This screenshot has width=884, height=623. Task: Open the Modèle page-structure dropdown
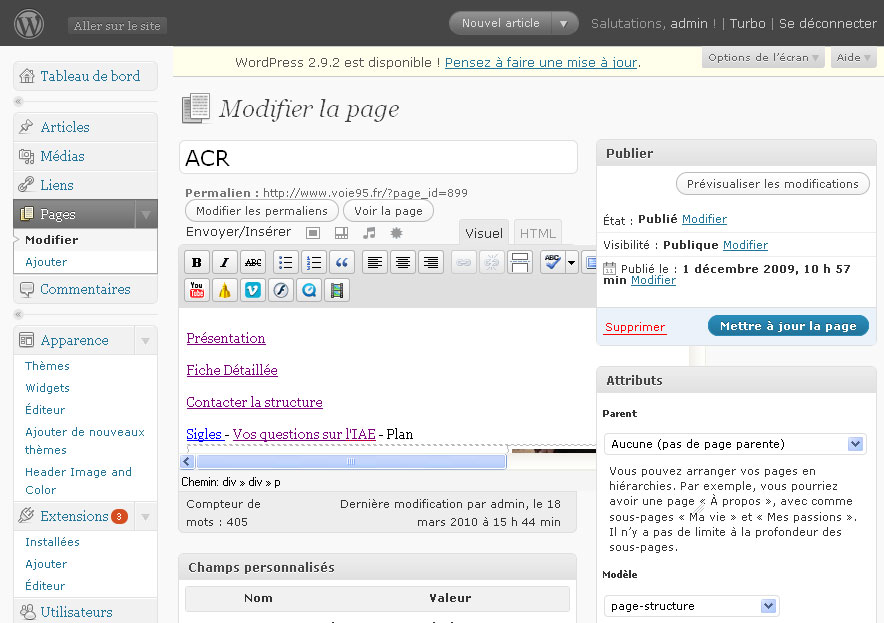(691, 605)
